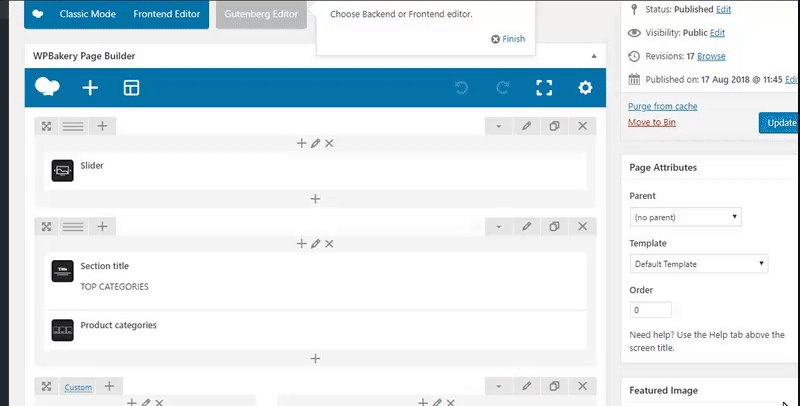This screenshot has height=406, width=800.
Task: Open the Parent page dropdown
Action: click(x=685, y=217)
